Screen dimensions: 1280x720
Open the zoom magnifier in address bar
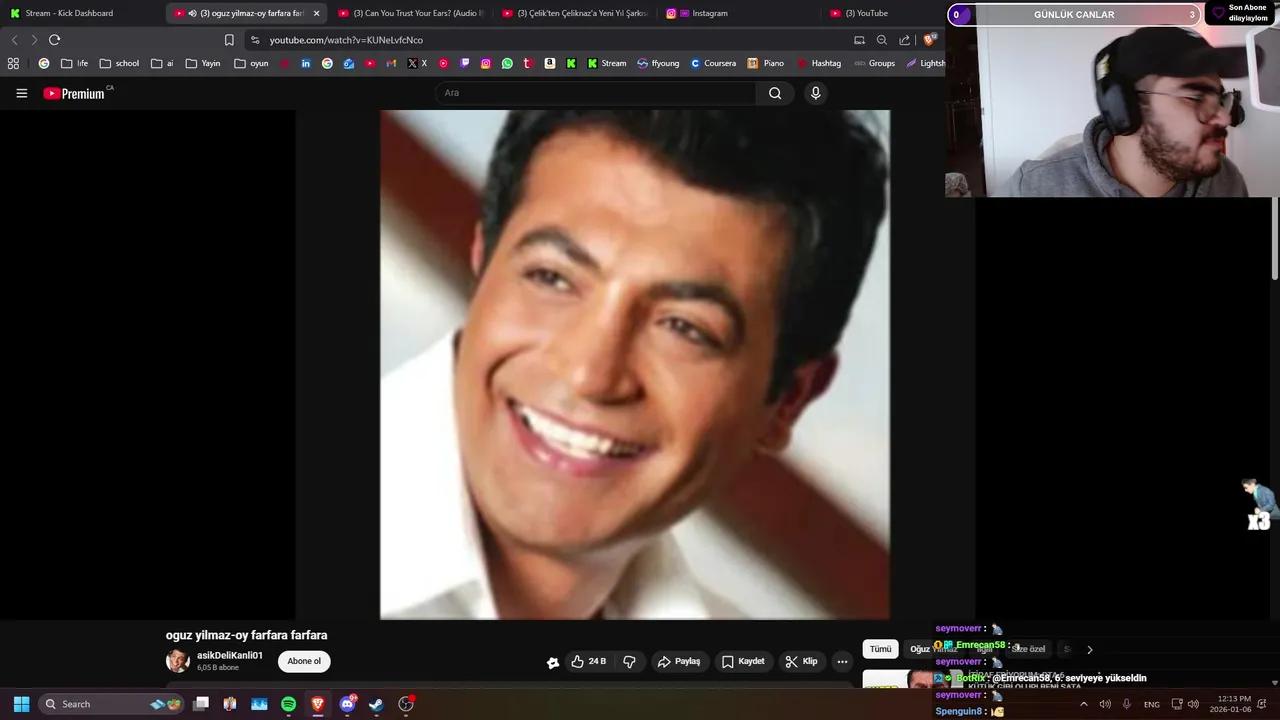click(882, 40)
